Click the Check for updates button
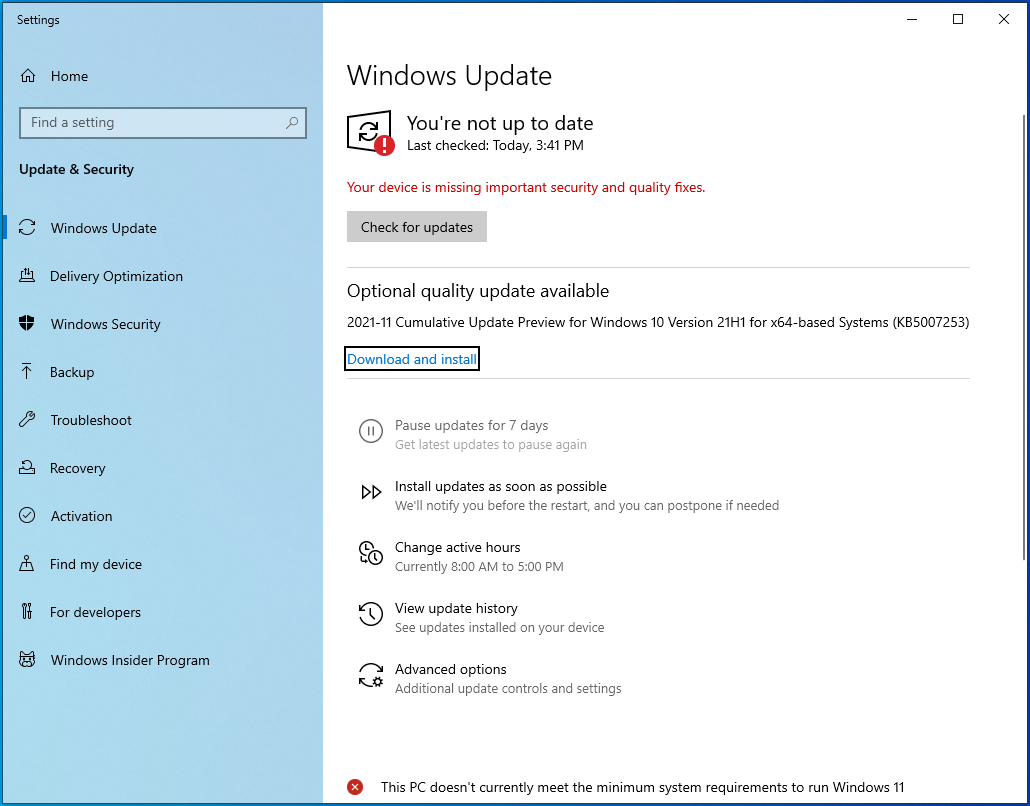The height and width of the screenshot is (806, 1030). [x=416, y=226]
